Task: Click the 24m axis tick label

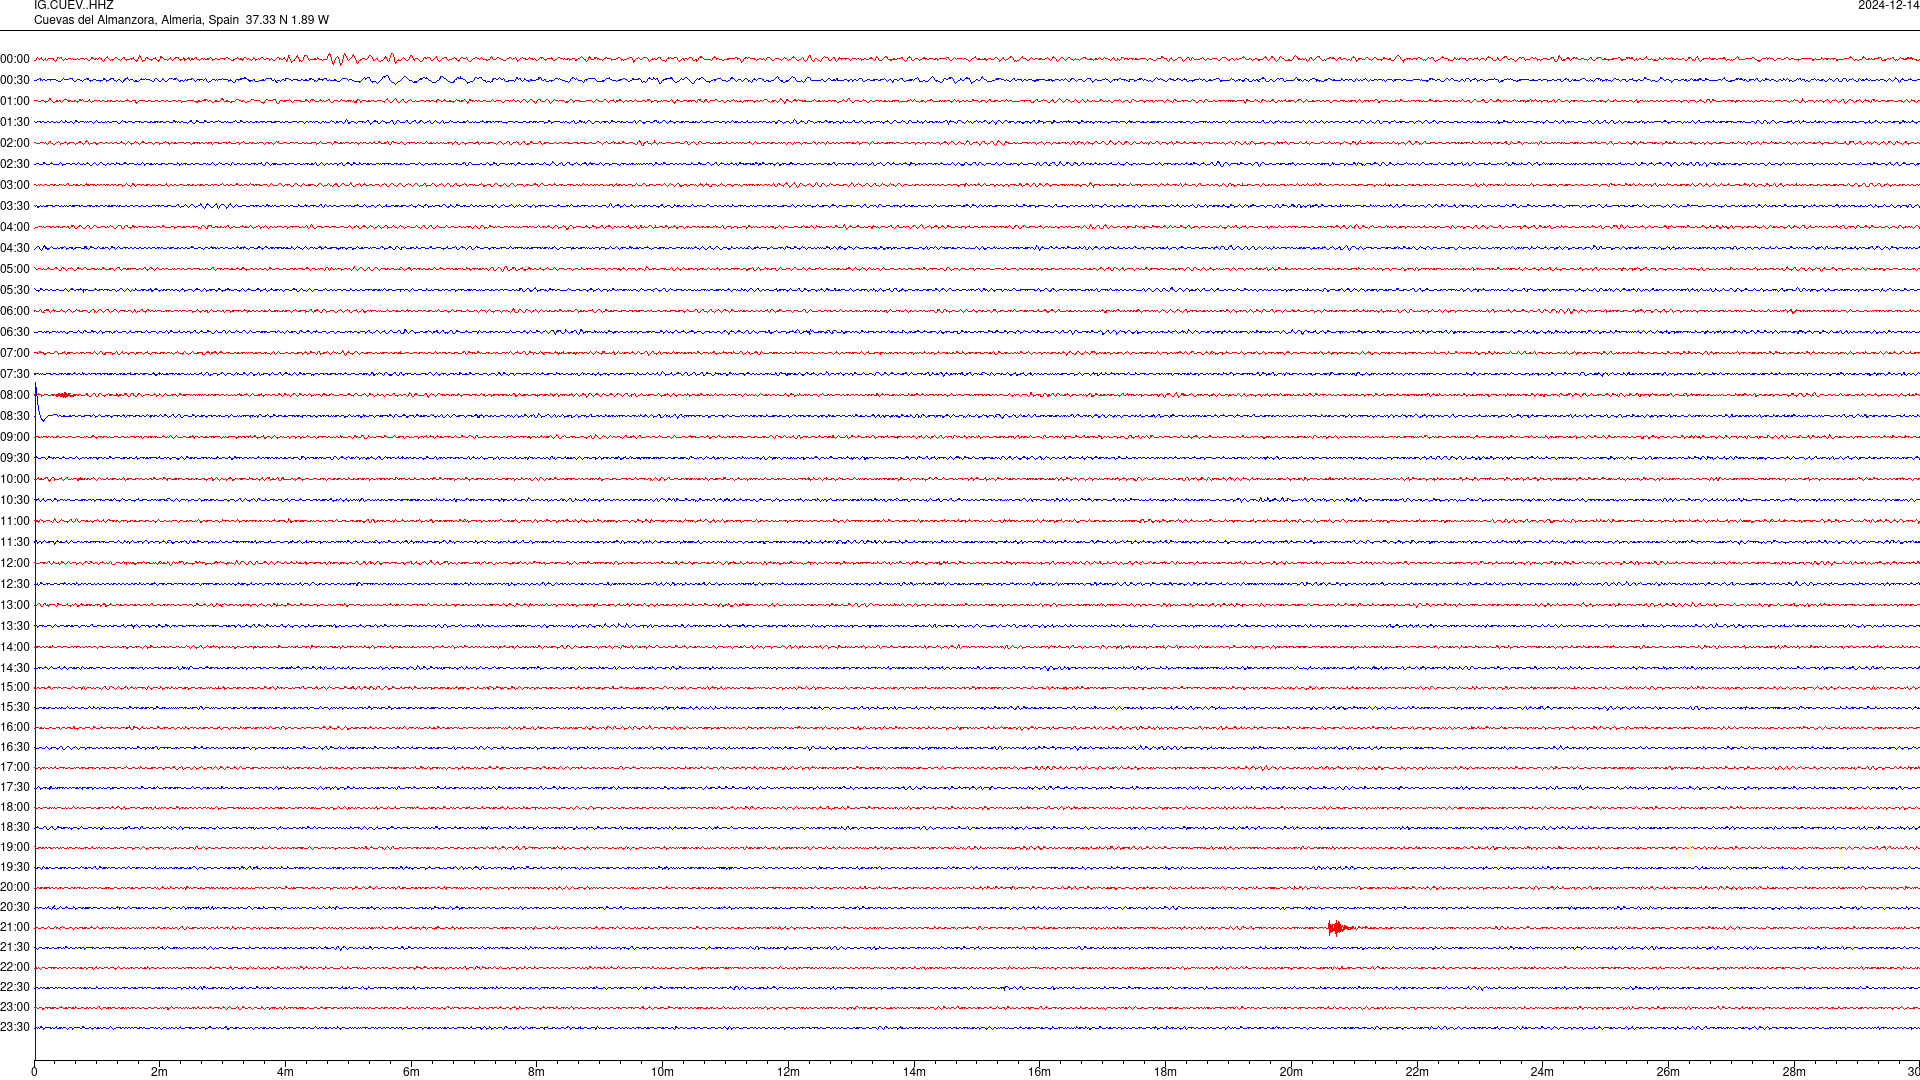Action: pos(1542,1072)
